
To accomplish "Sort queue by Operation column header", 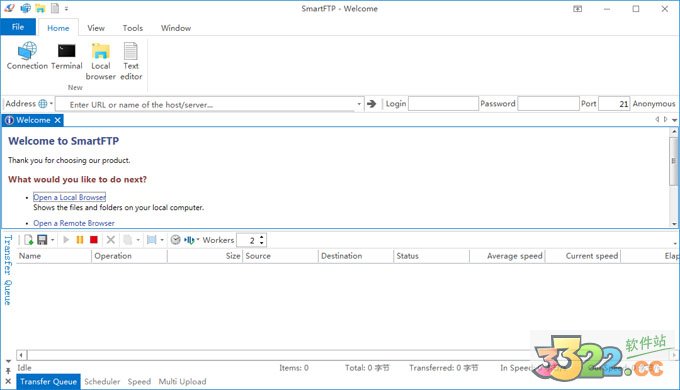I will pyautogui.click(x=130, y=256).
